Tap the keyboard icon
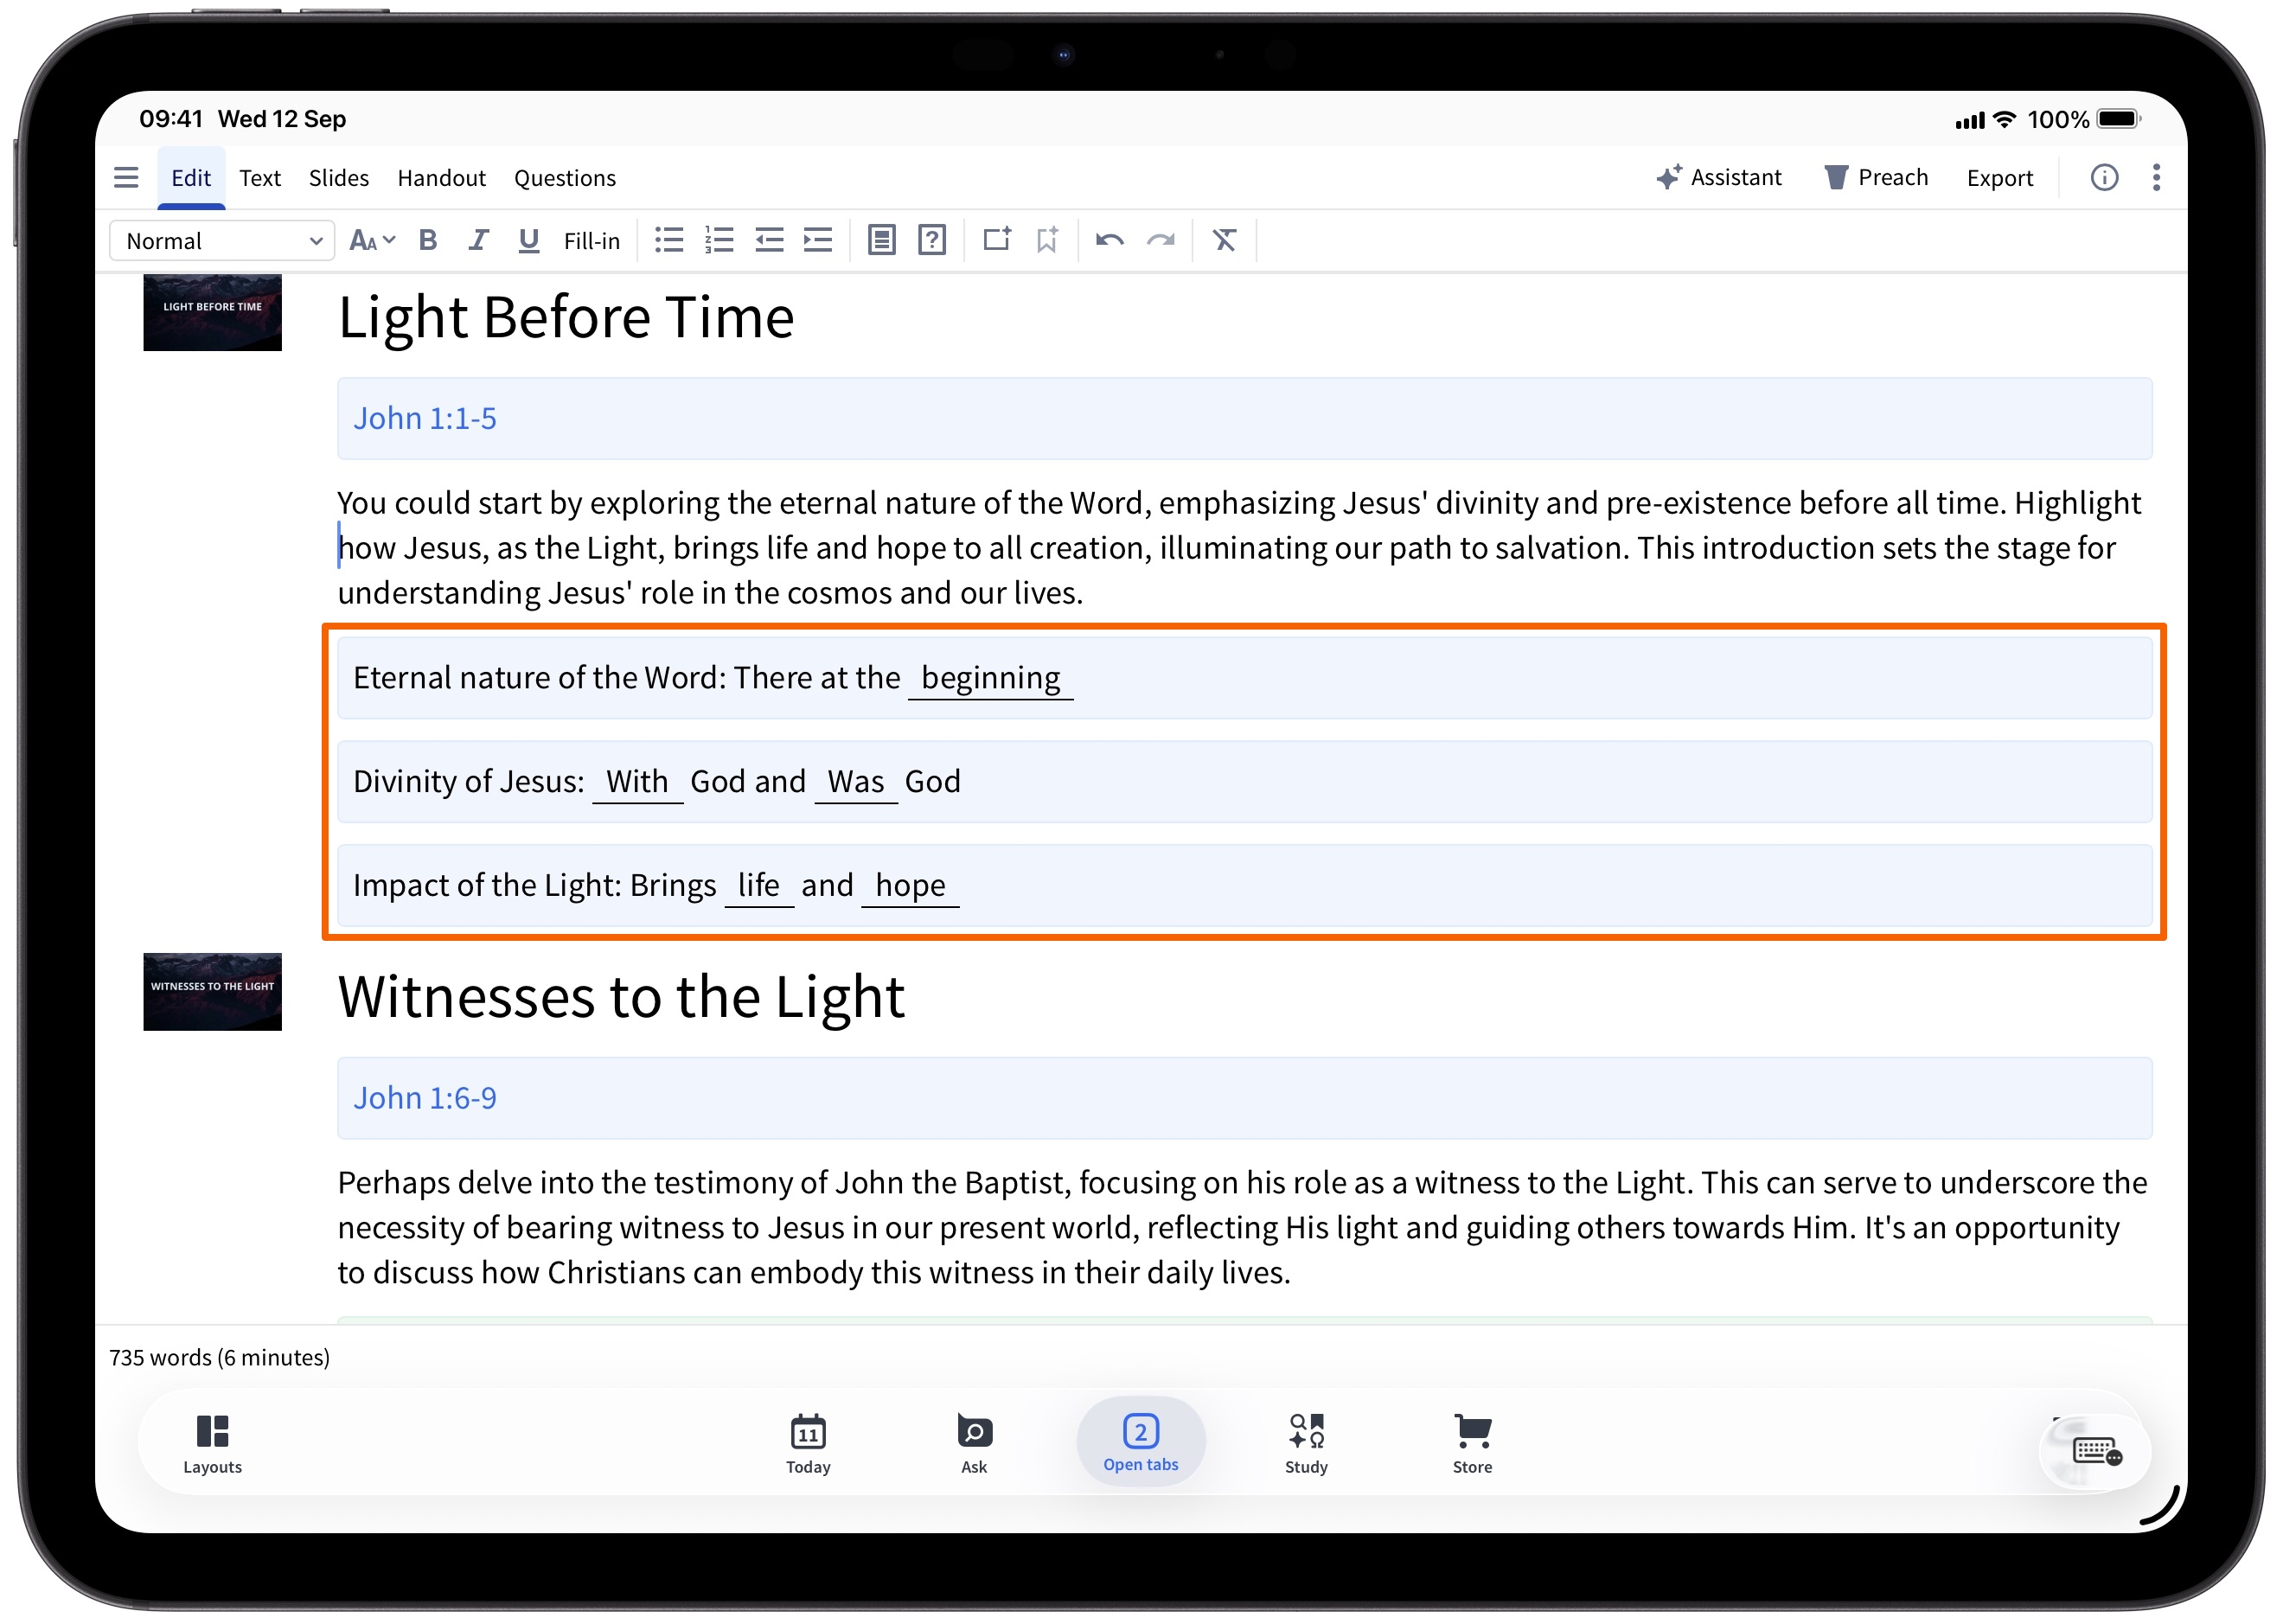 coord(2096,1450)
